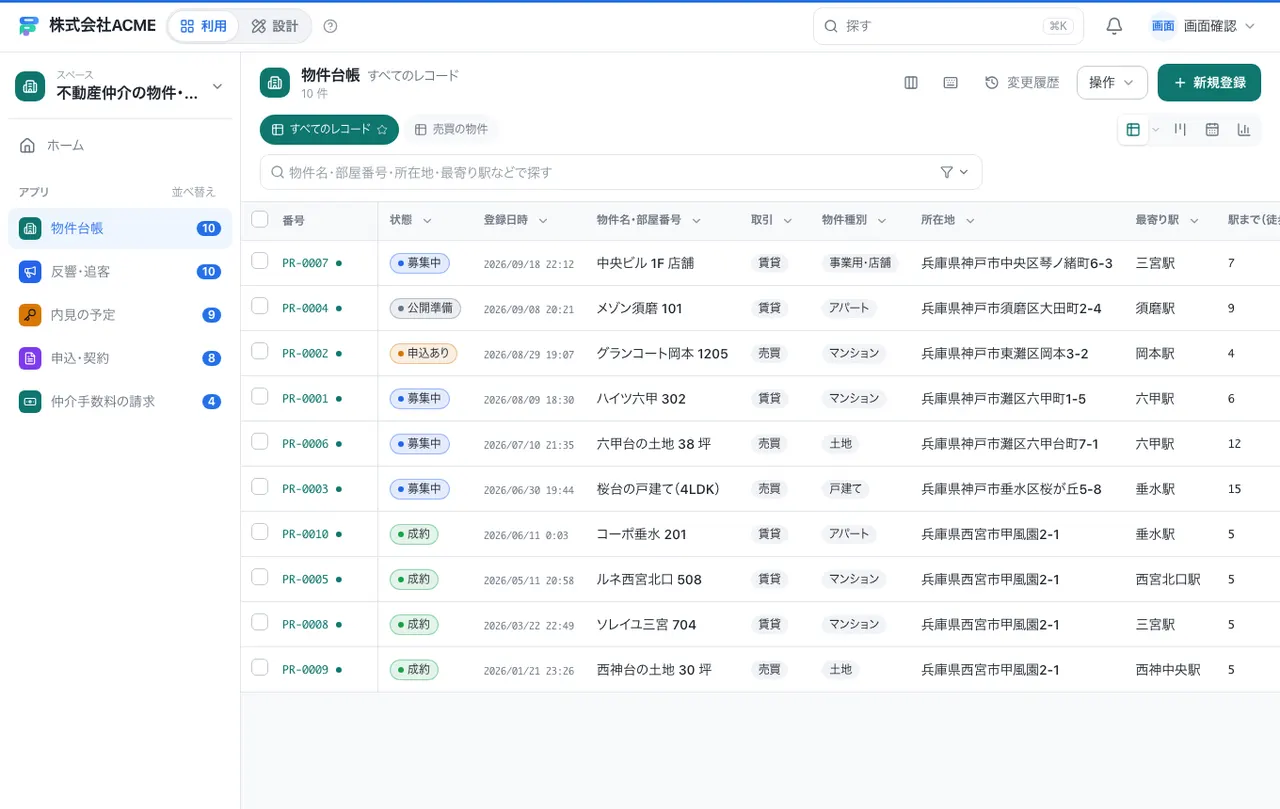Star the すべてのレコード view
This screenshot has height=809, width=1280.
pyautogui.click(x=381, y=129)
